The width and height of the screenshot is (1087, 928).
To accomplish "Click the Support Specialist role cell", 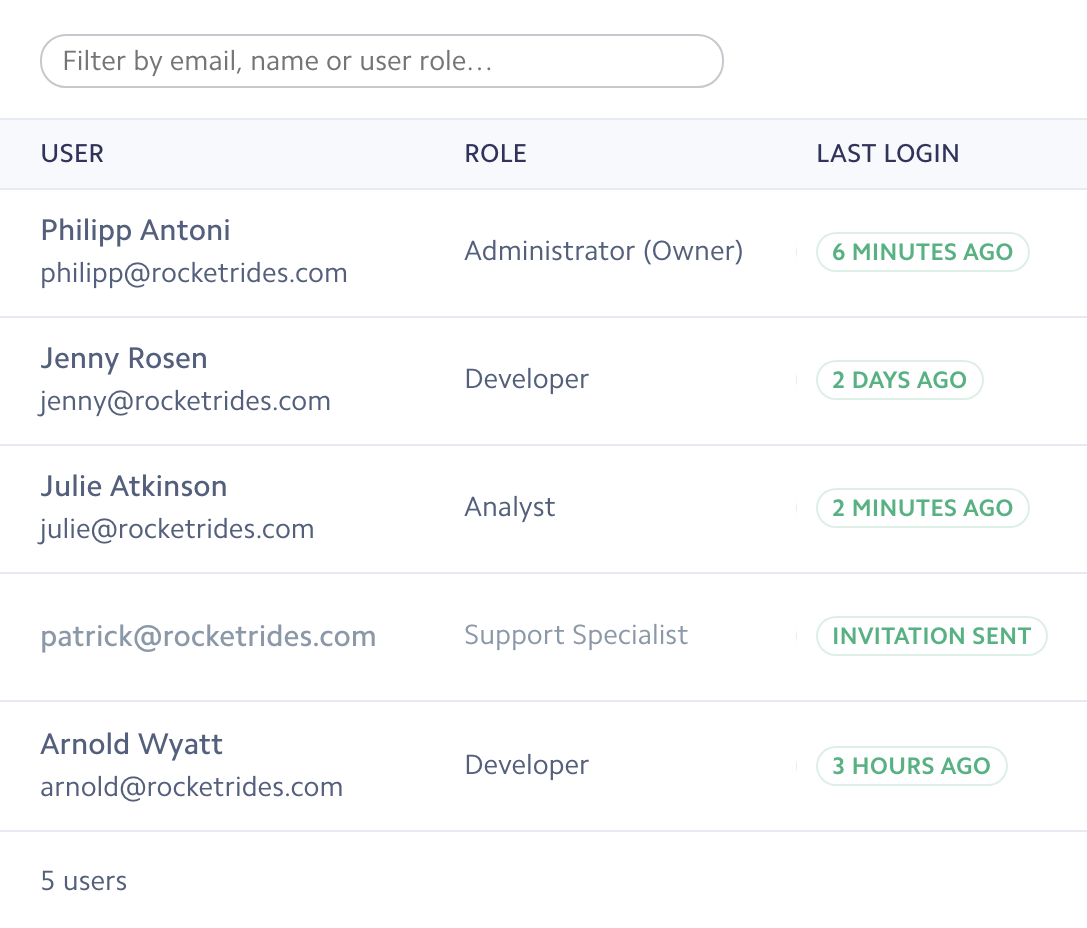I will (x=576, y=636).
